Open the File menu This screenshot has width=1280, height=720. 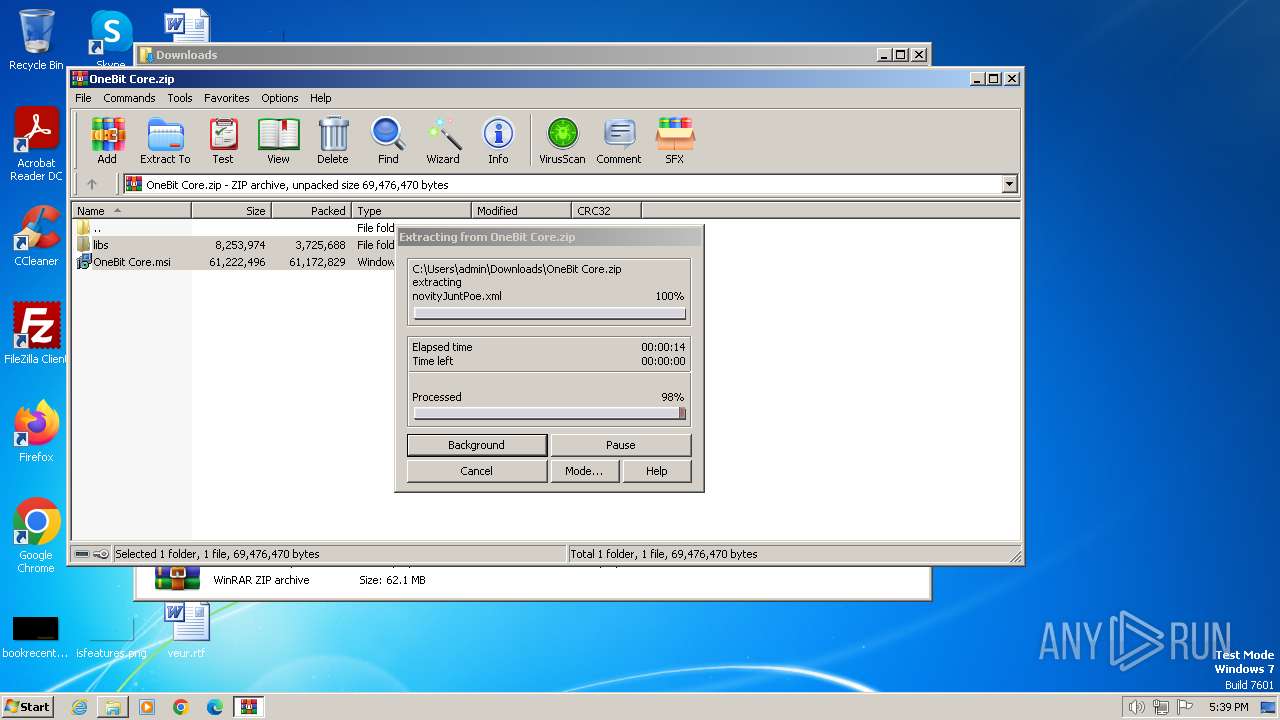83,98
